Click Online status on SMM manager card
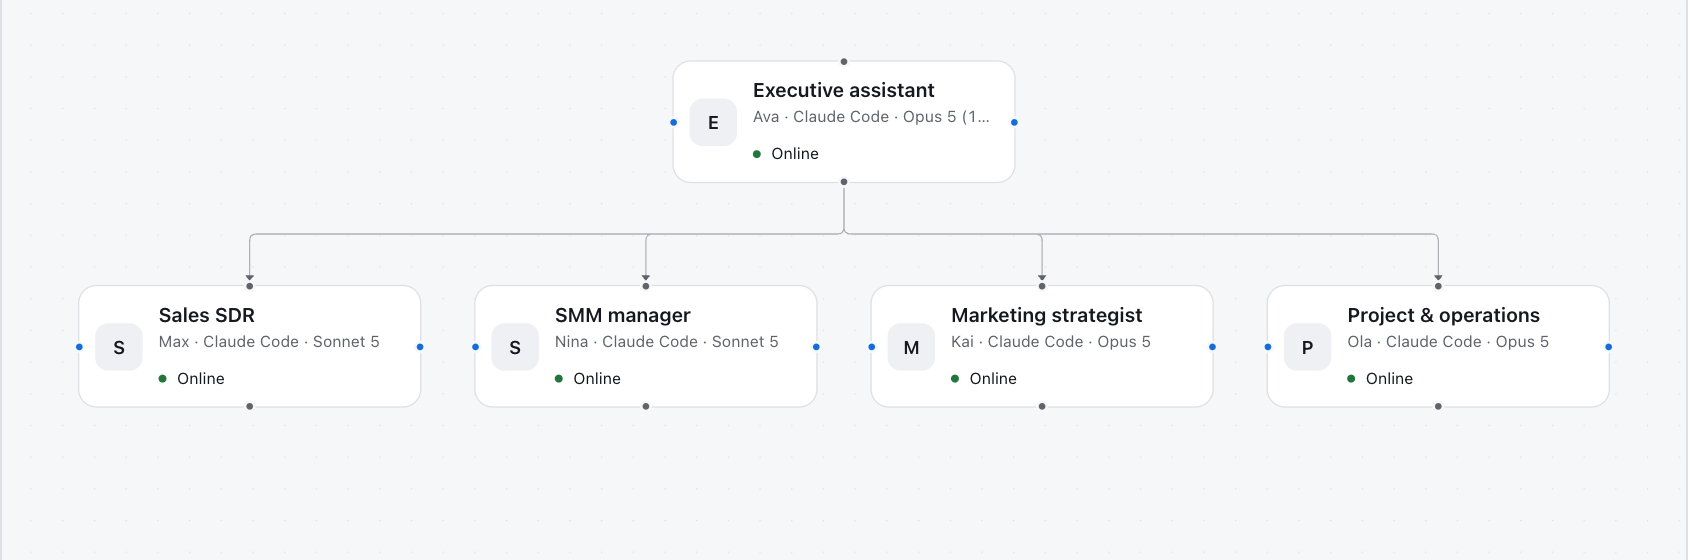This screenshot has width=1690, height=560. coord(588,379)
